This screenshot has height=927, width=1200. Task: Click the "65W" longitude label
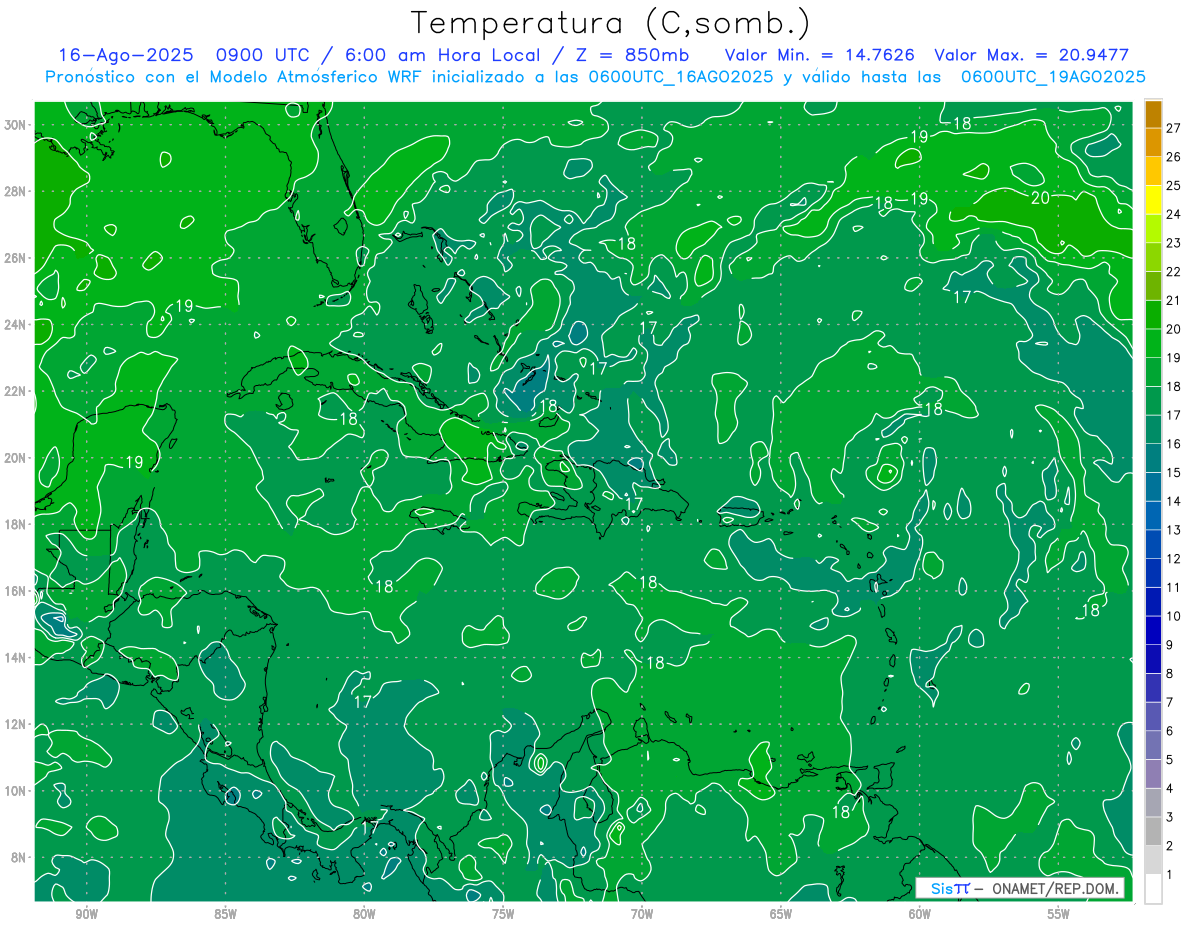tap(781, 914)
